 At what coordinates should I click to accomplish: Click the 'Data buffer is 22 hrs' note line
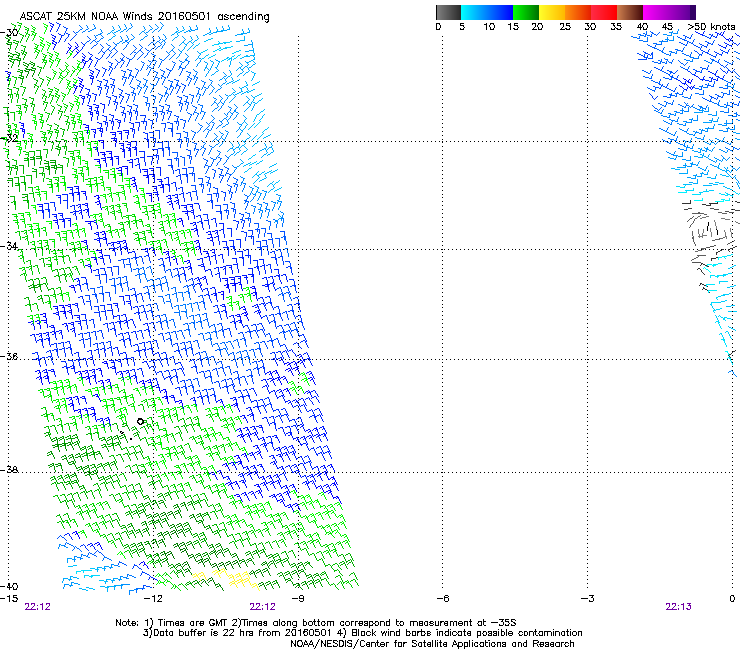(362, 633)
